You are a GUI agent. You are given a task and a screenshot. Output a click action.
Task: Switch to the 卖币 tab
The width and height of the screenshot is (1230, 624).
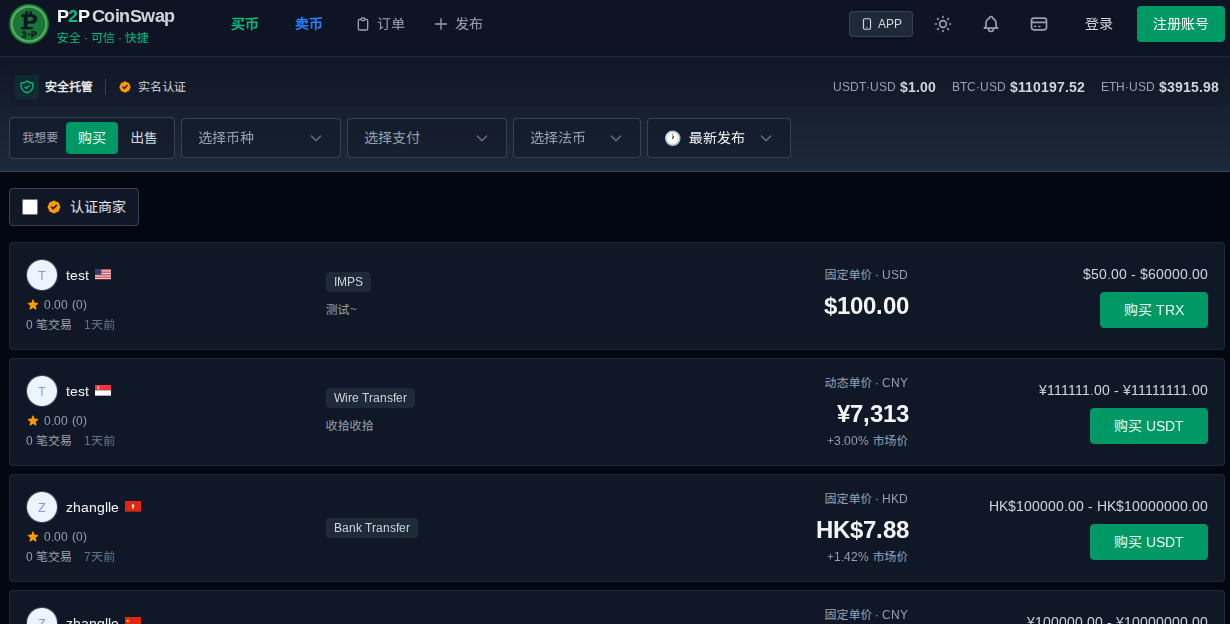pyautogui.click(x=308, y=24)
